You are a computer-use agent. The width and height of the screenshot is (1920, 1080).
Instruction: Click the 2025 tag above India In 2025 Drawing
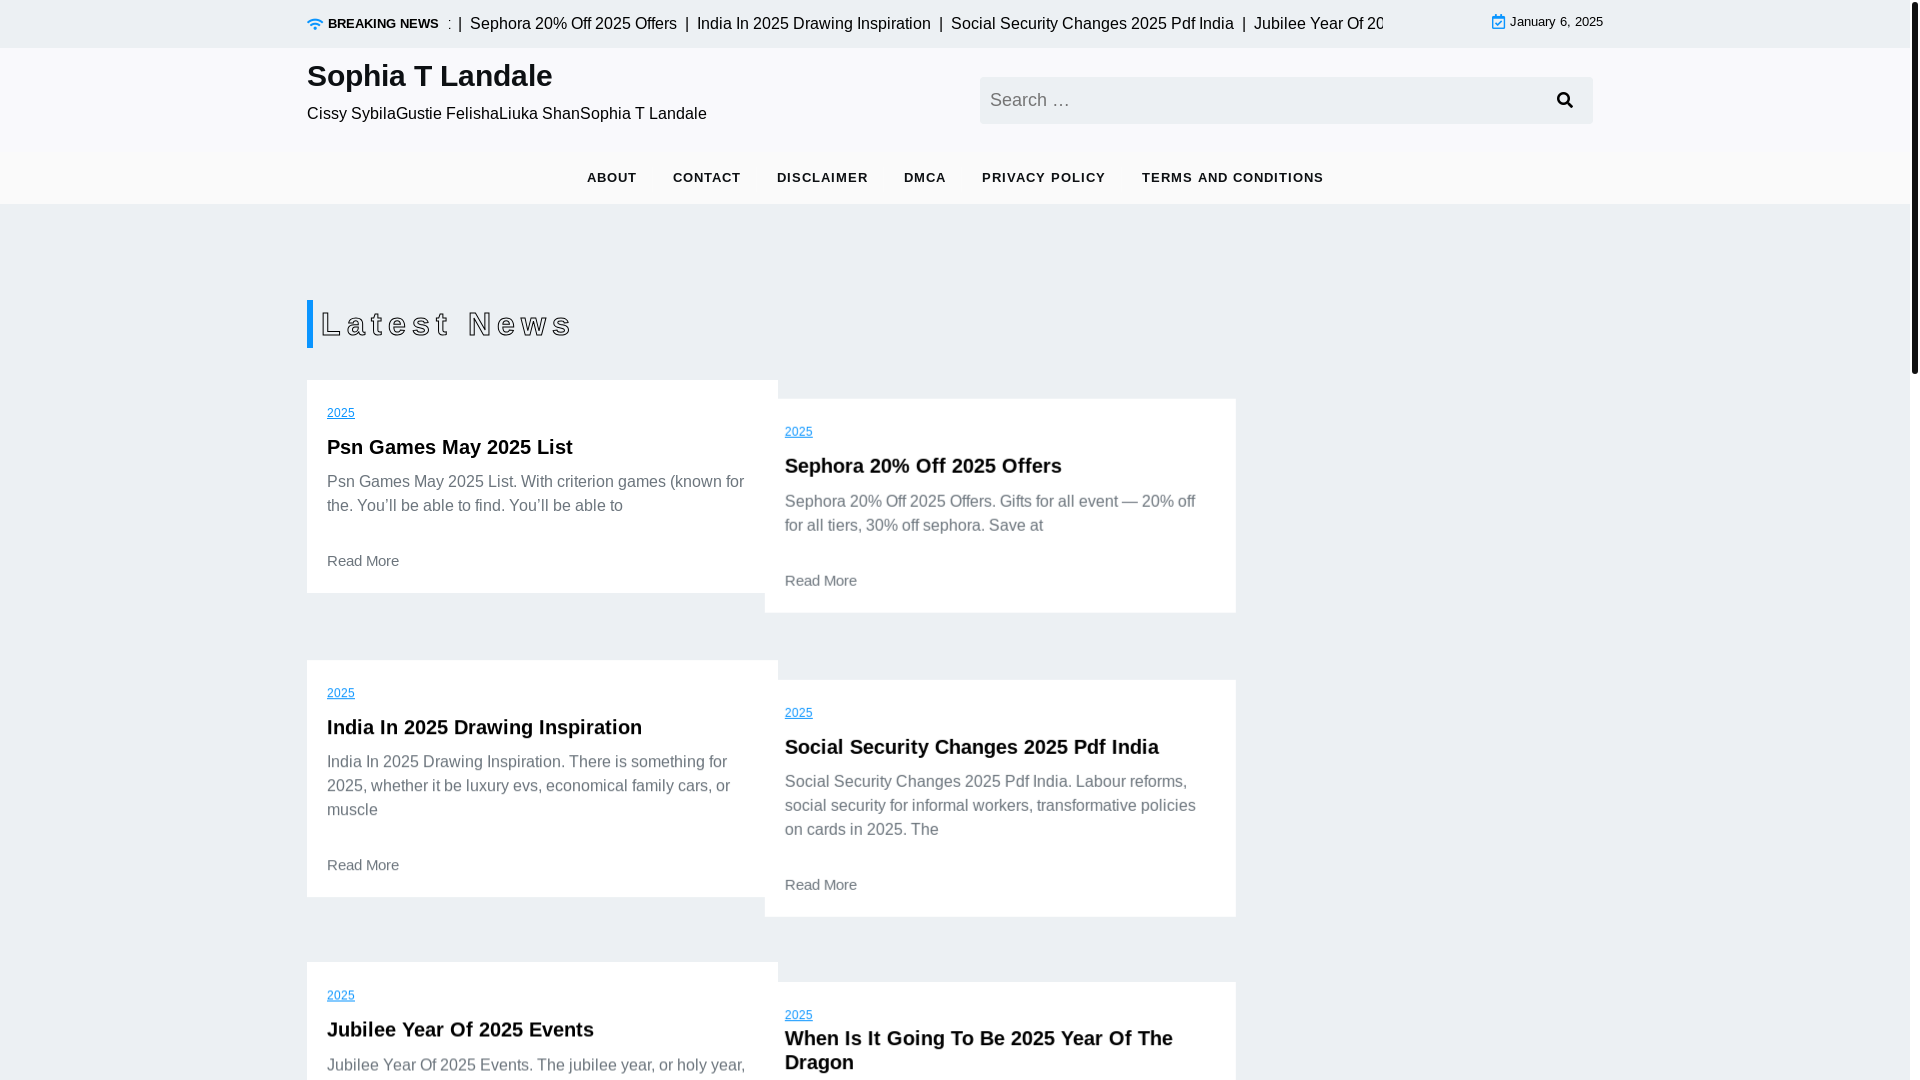click(x=341, y=693)
